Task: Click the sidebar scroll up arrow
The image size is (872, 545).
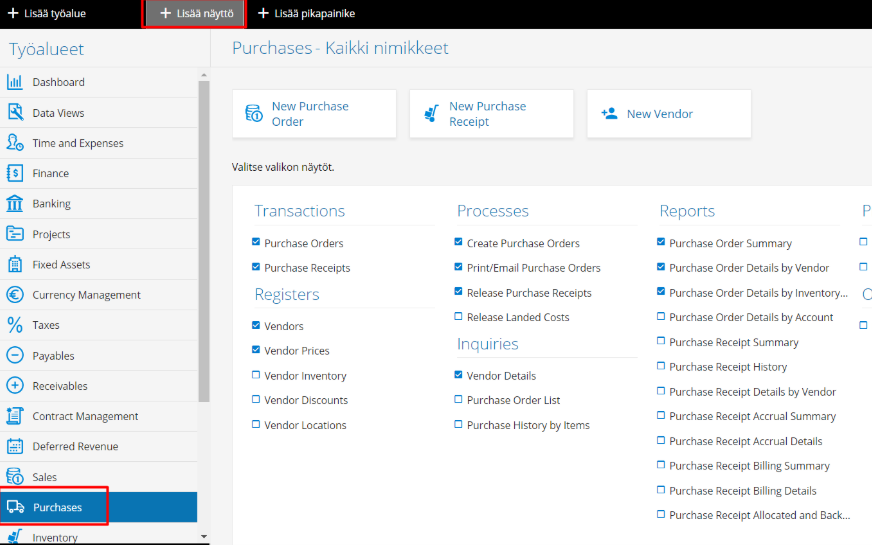Action: (204, 75)
